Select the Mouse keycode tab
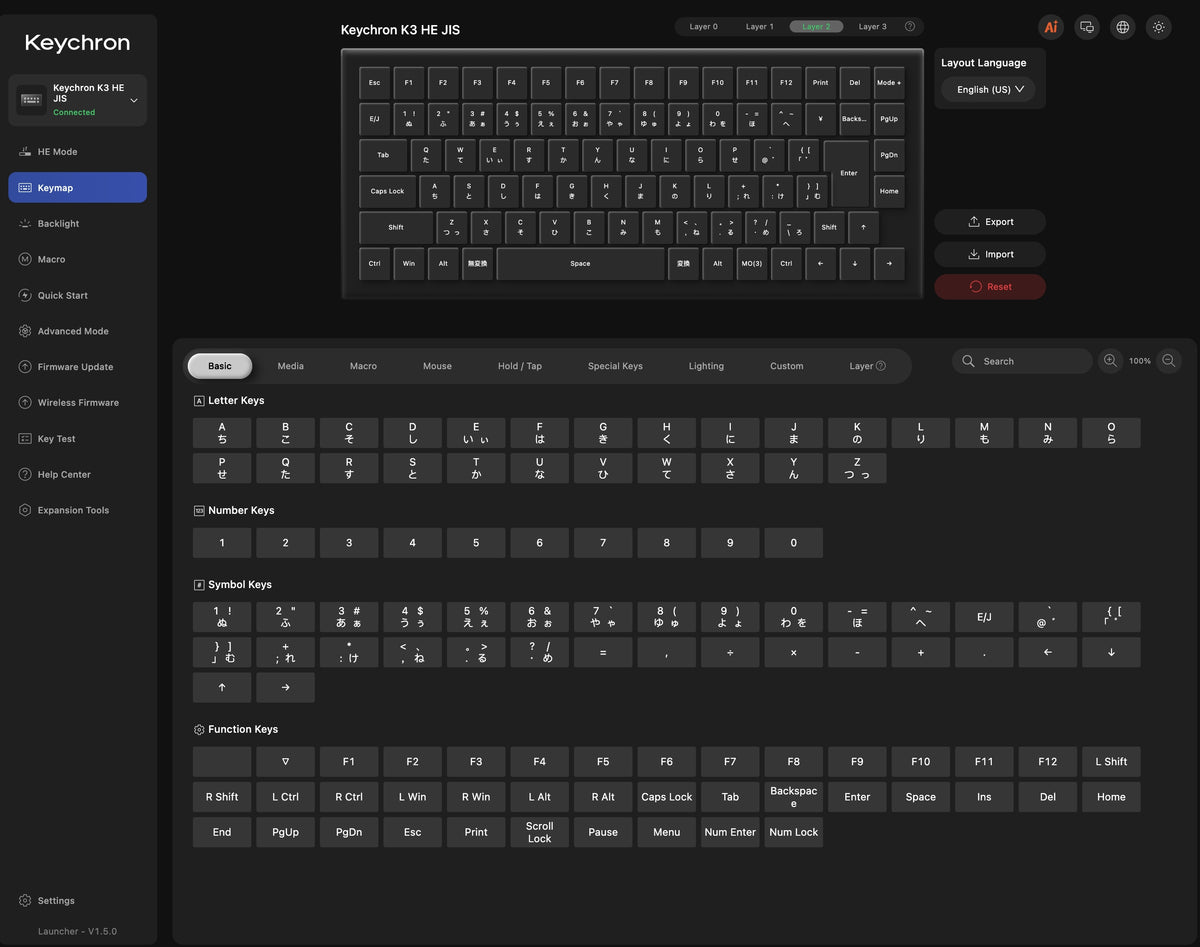The height and width of the screenshot is (947, 1200). point(437,366)
